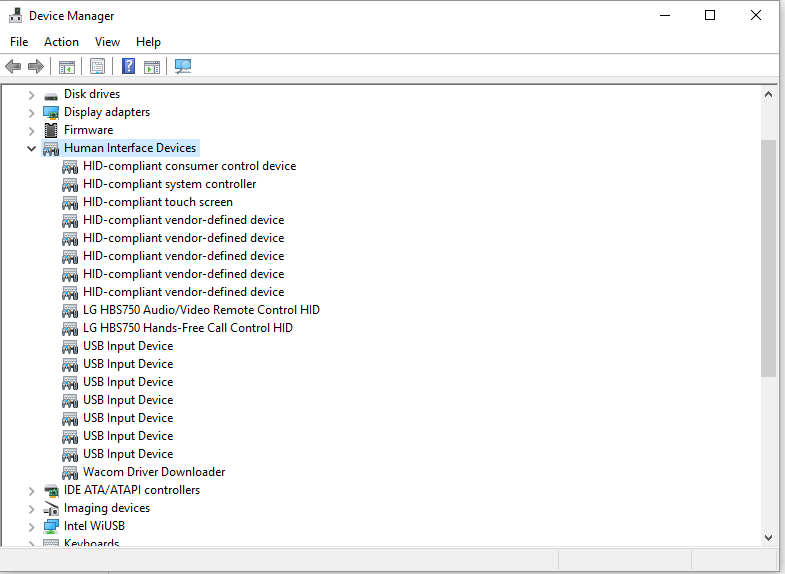Click the Device Manager title bar icon
The height and width of the screenshot is (574, 785).
coord(16,16)
